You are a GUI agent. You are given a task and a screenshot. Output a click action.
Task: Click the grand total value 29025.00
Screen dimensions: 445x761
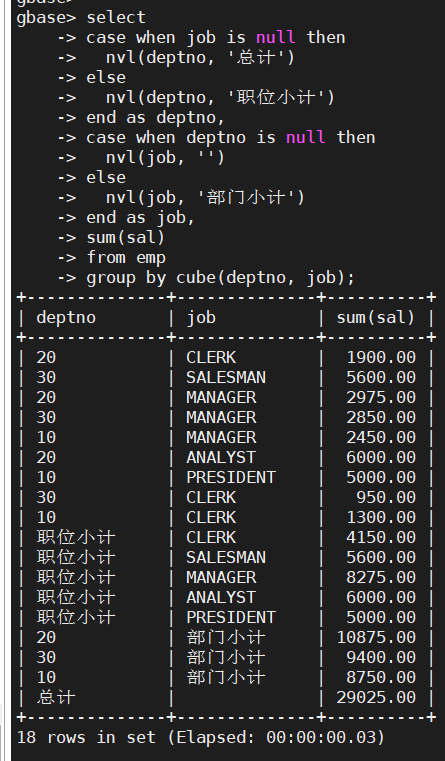[376, 697]
